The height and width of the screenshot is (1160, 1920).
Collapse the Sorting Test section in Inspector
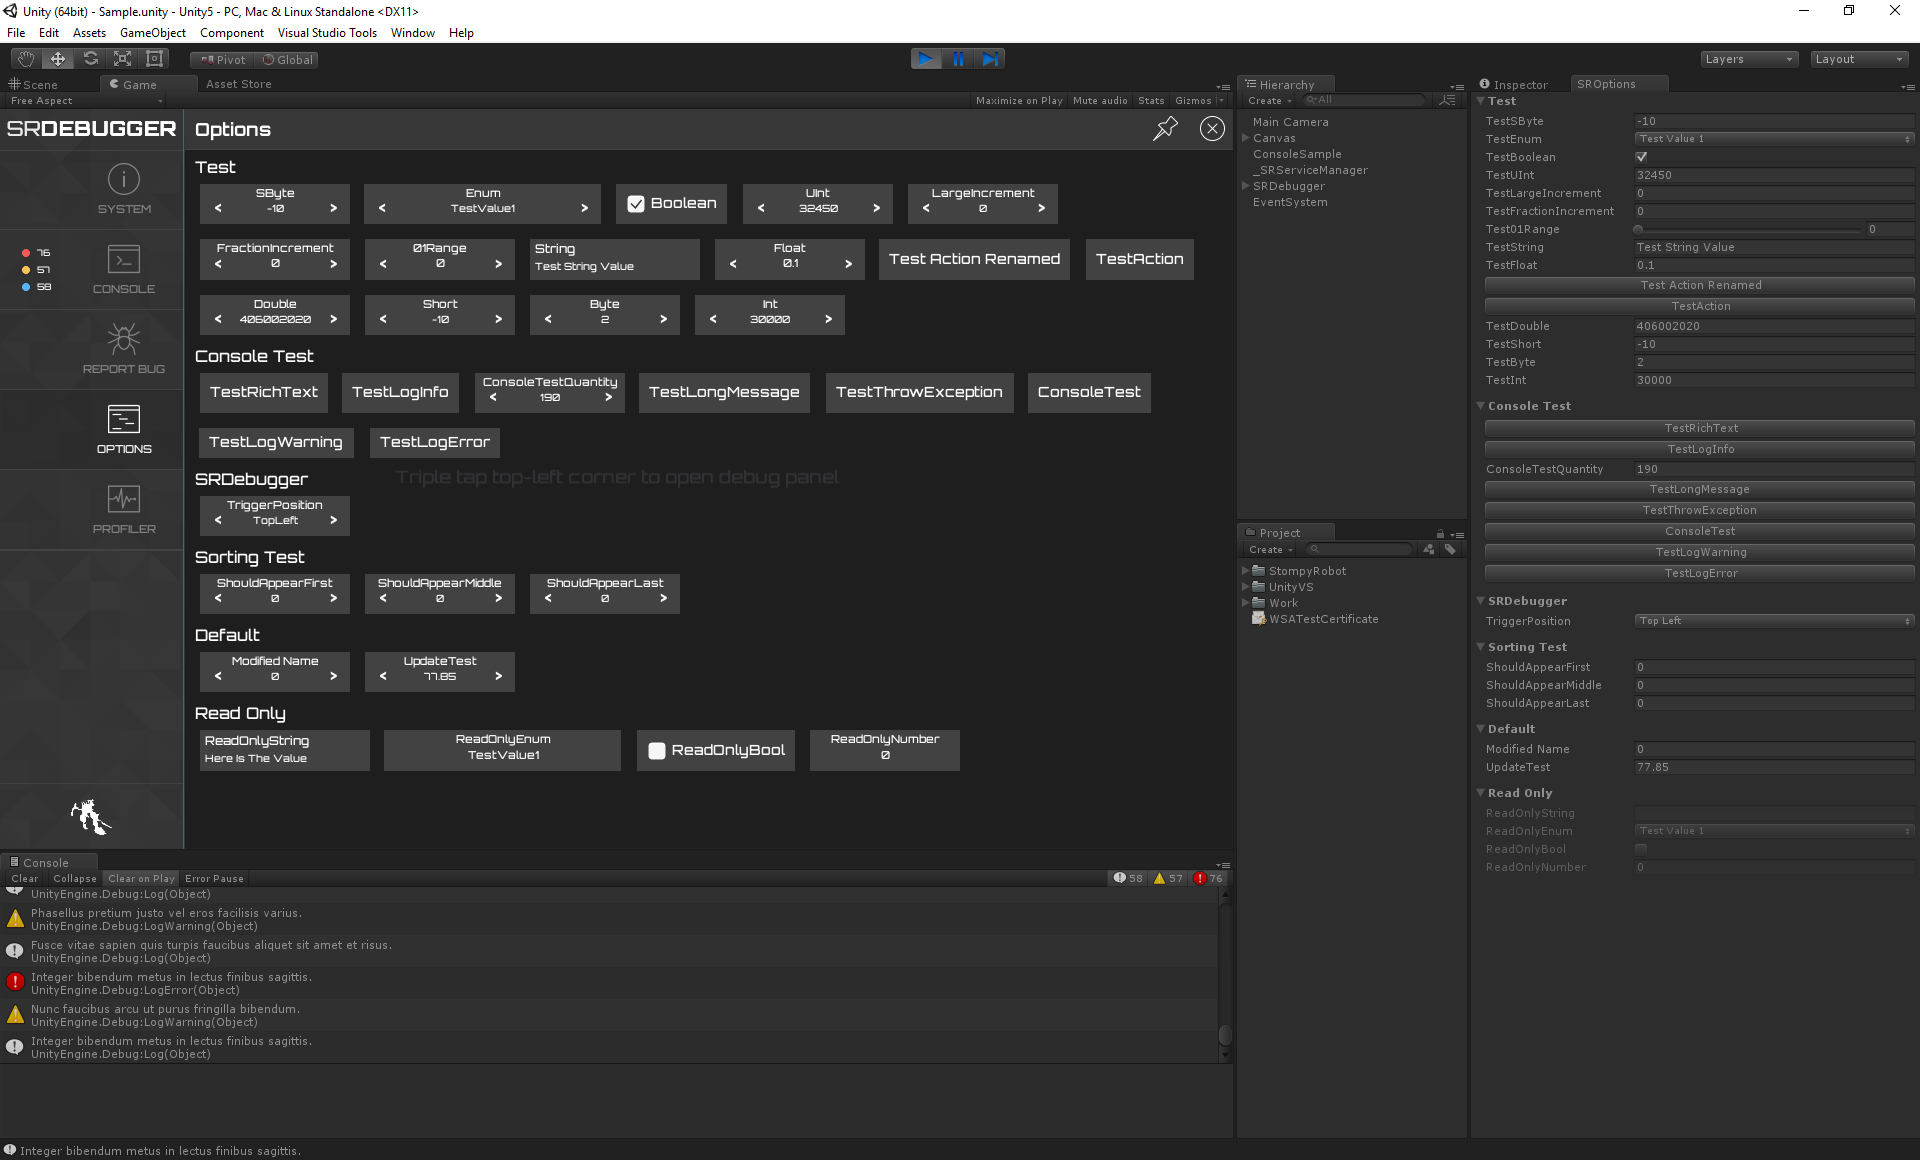point(1481,647)
